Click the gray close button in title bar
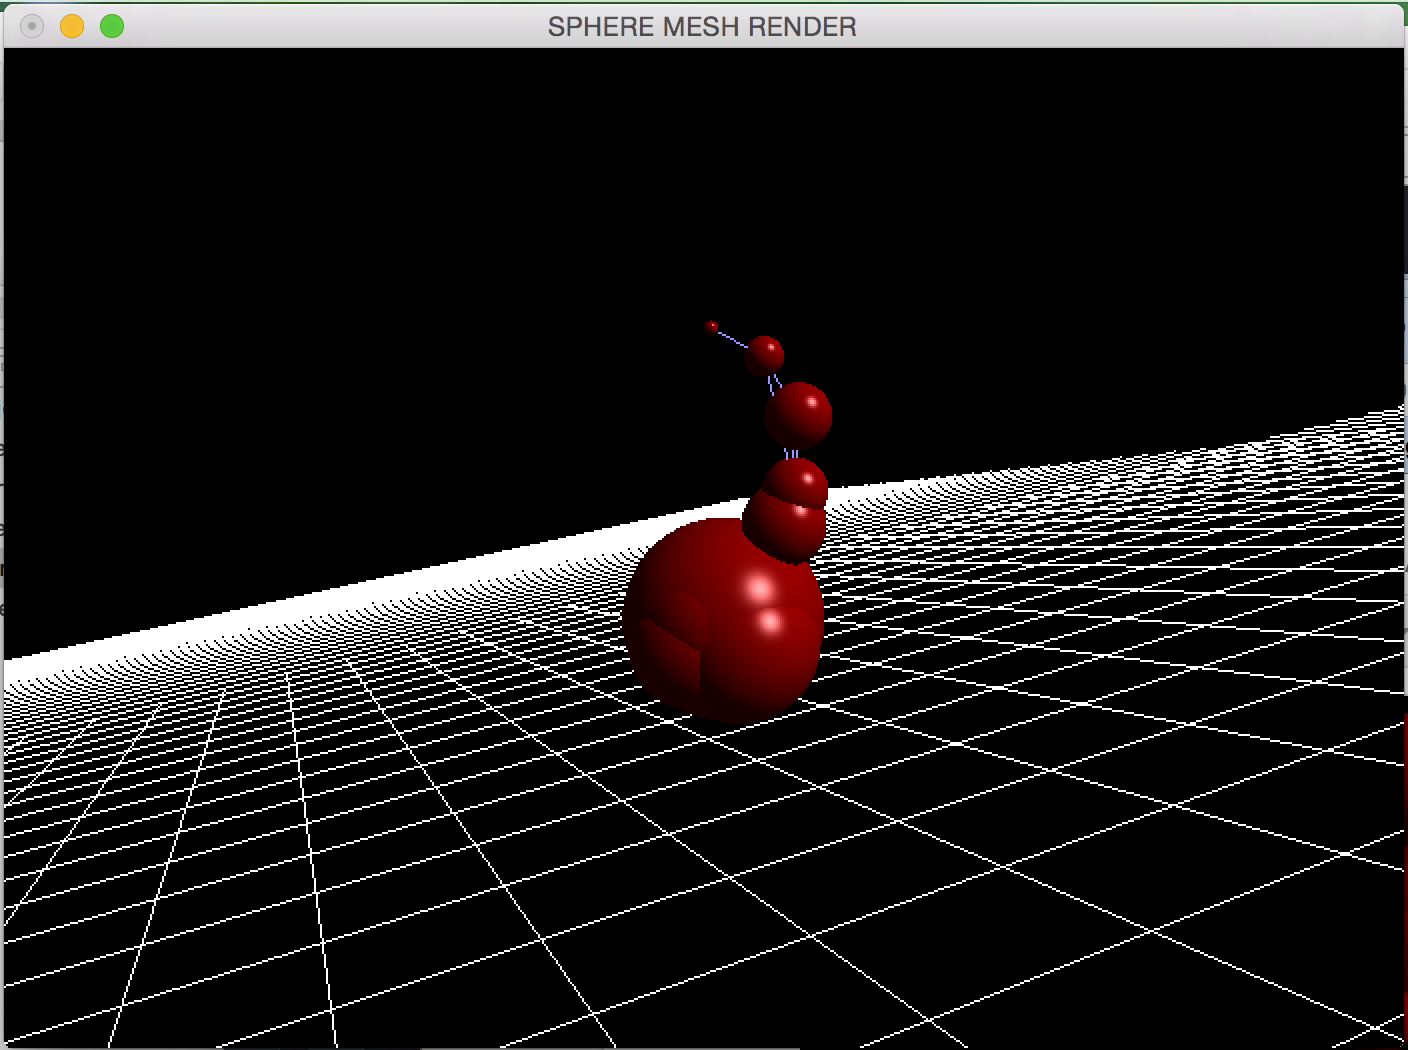The height and width of the screenshot is (1050, 1408). 32,26
